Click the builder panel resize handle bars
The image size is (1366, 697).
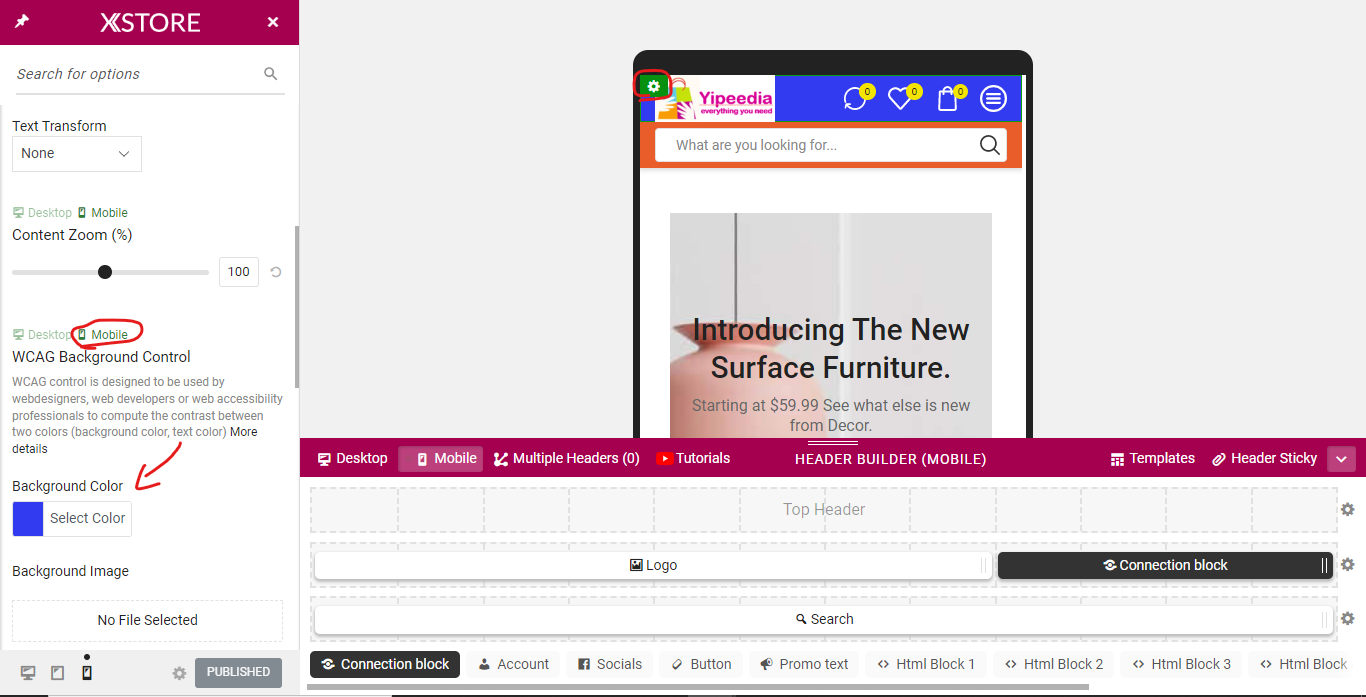click(x=833, y=442)
